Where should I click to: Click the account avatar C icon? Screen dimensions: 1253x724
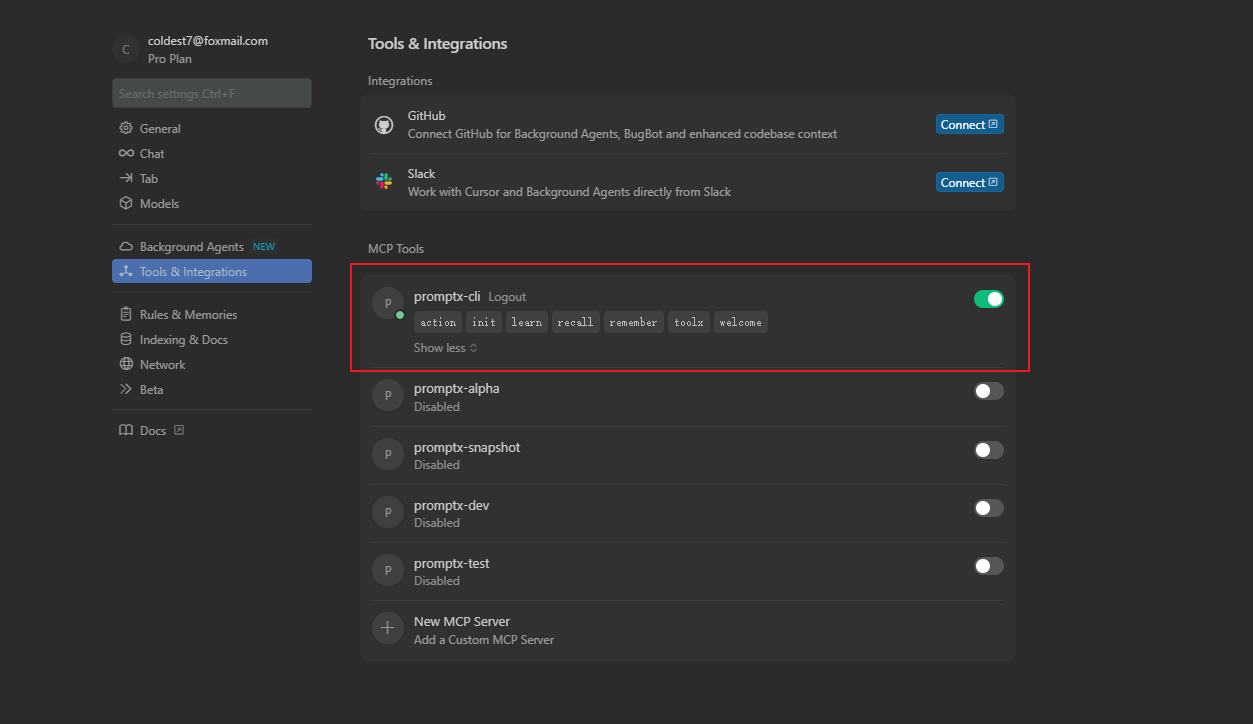point(126,49)
